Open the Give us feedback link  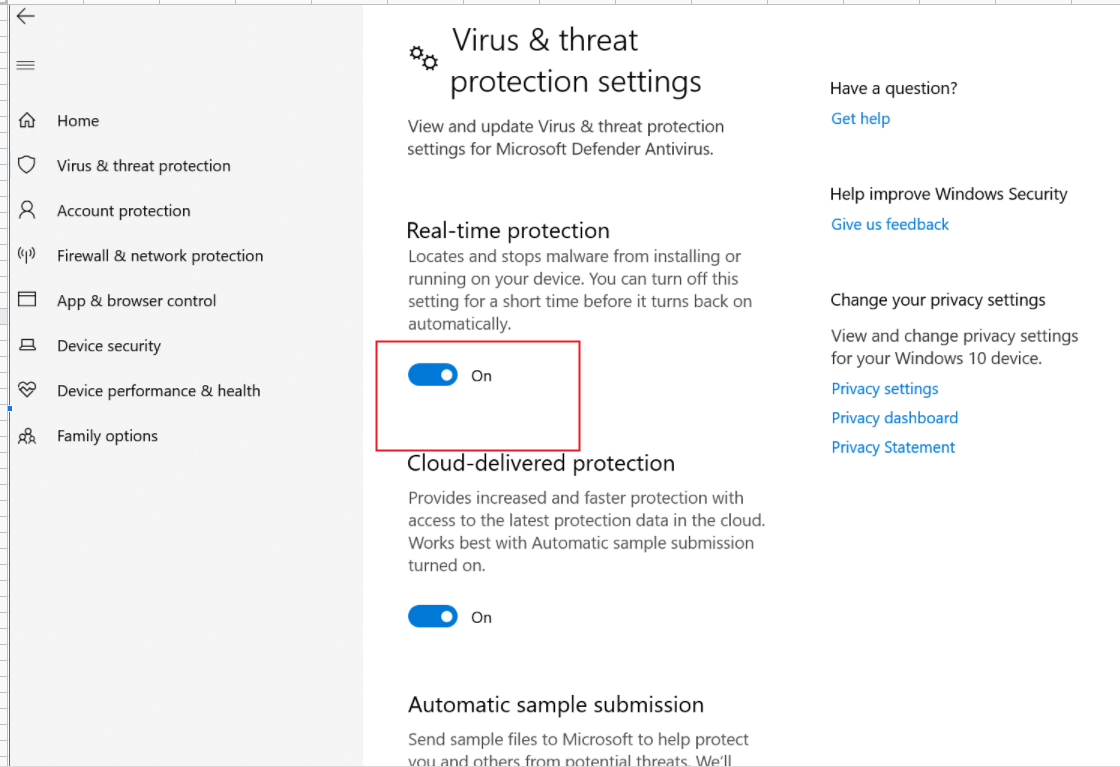coord(890,225)
